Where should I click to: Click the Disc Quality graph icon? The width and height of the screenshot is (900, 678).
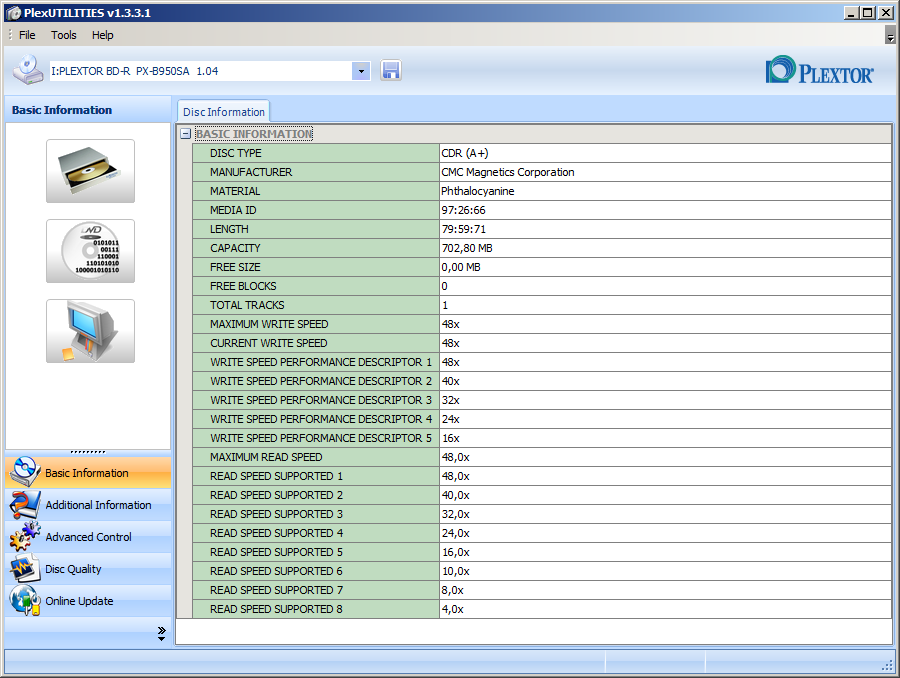[x=25, y=568]
